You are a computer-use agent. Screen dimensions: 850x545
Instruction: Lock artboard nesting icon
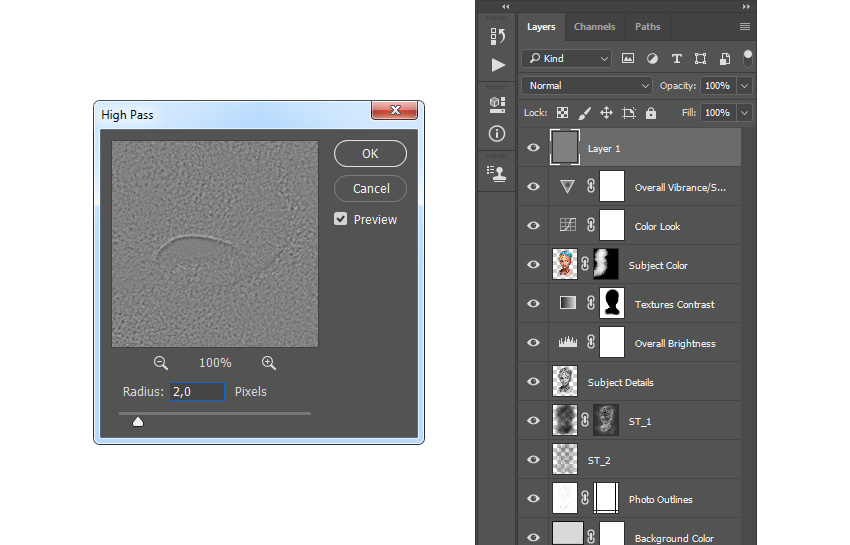coord(629,113)
